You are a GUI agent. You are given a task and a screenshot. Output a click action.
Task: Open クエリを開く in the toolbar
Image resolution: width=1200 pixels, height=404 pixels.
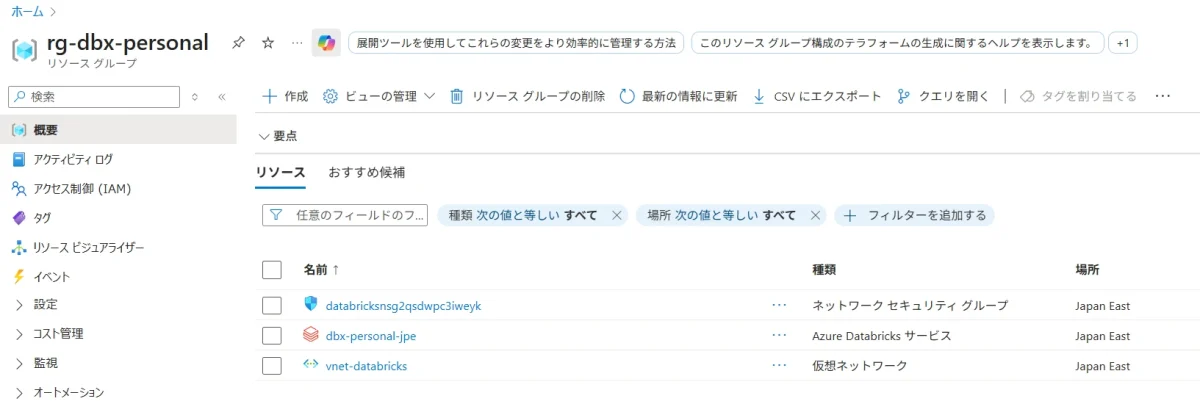point(943,96)
